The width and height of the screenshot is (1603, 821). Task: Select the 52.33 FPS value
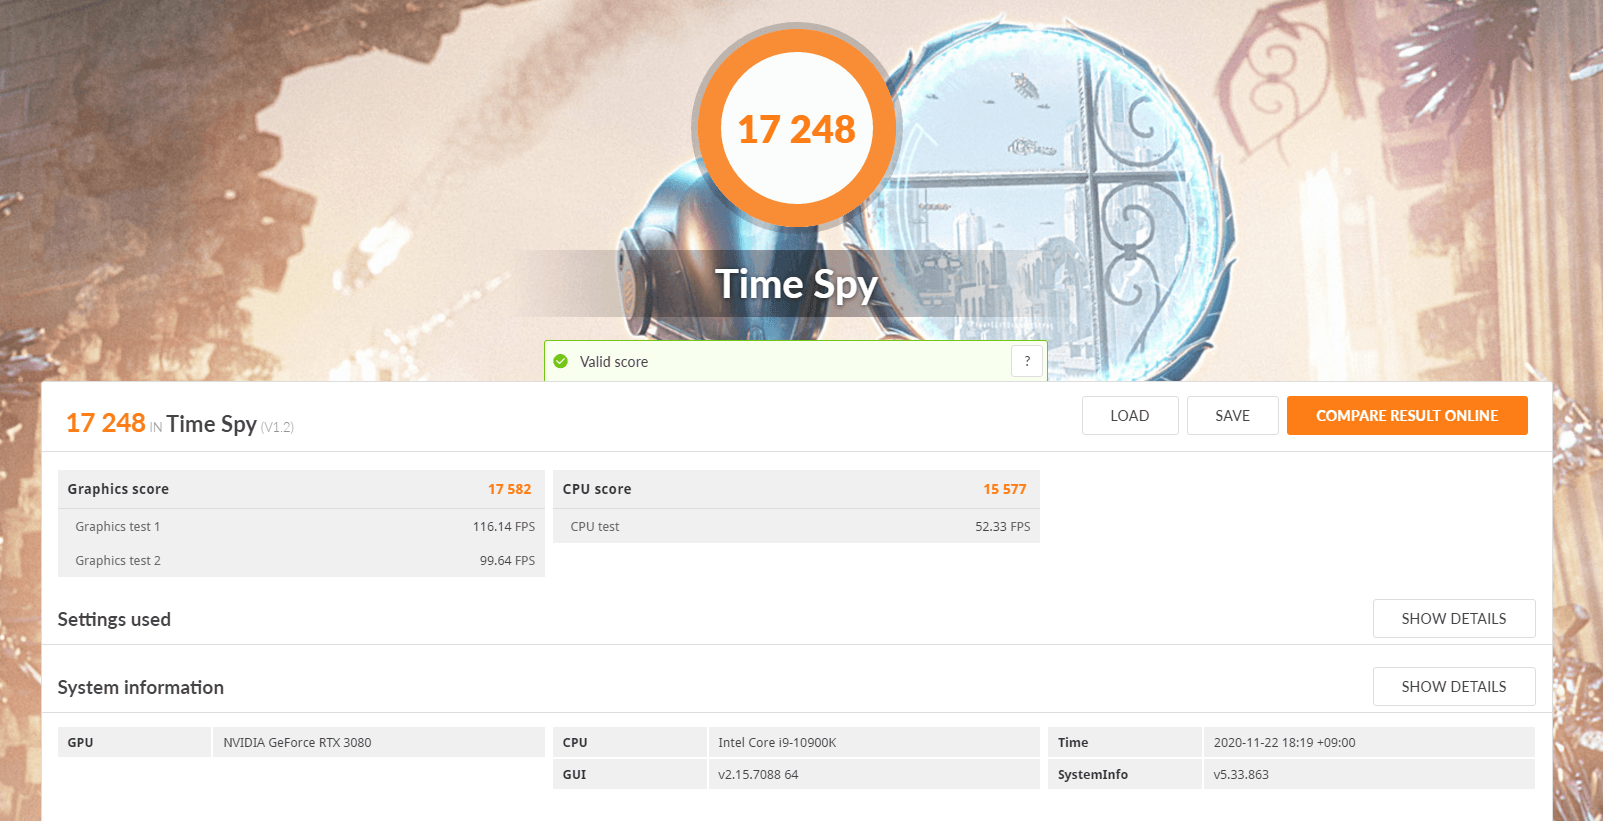pos(1003,527)
